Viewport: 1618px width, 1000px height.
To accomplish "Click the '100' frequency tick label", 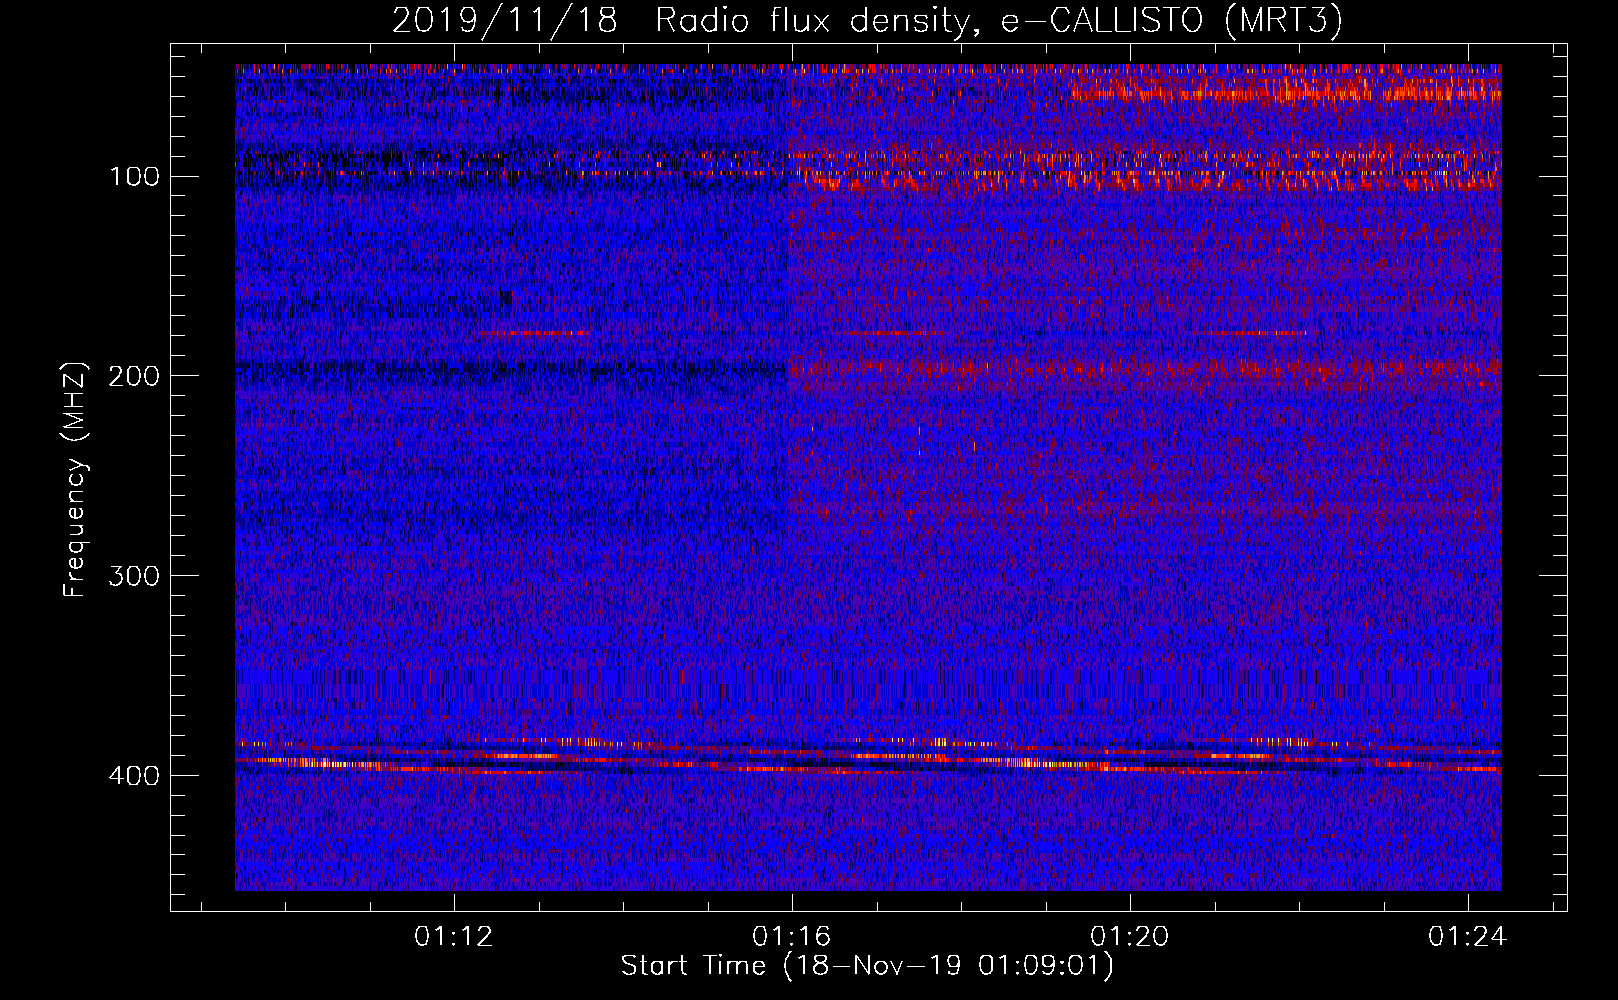I will [x=134, y=177].
